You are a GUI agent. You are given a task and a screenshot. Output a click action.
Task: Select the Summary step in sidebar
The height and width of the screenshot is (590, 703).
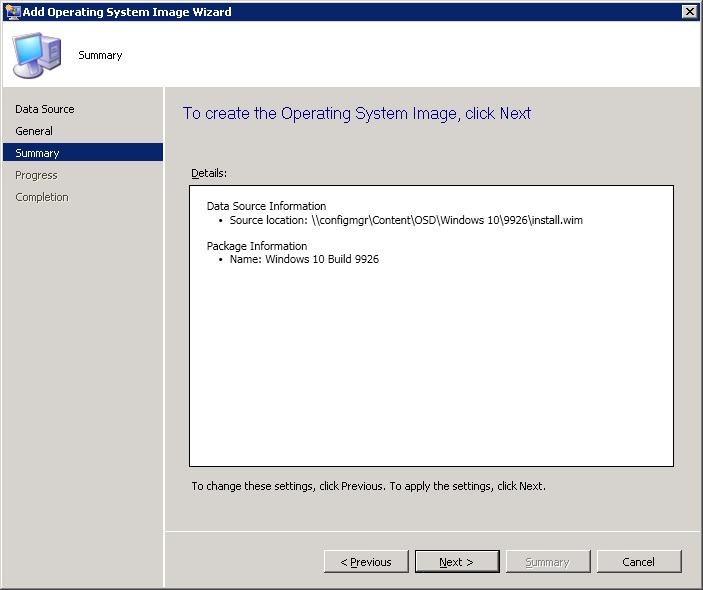38,153
